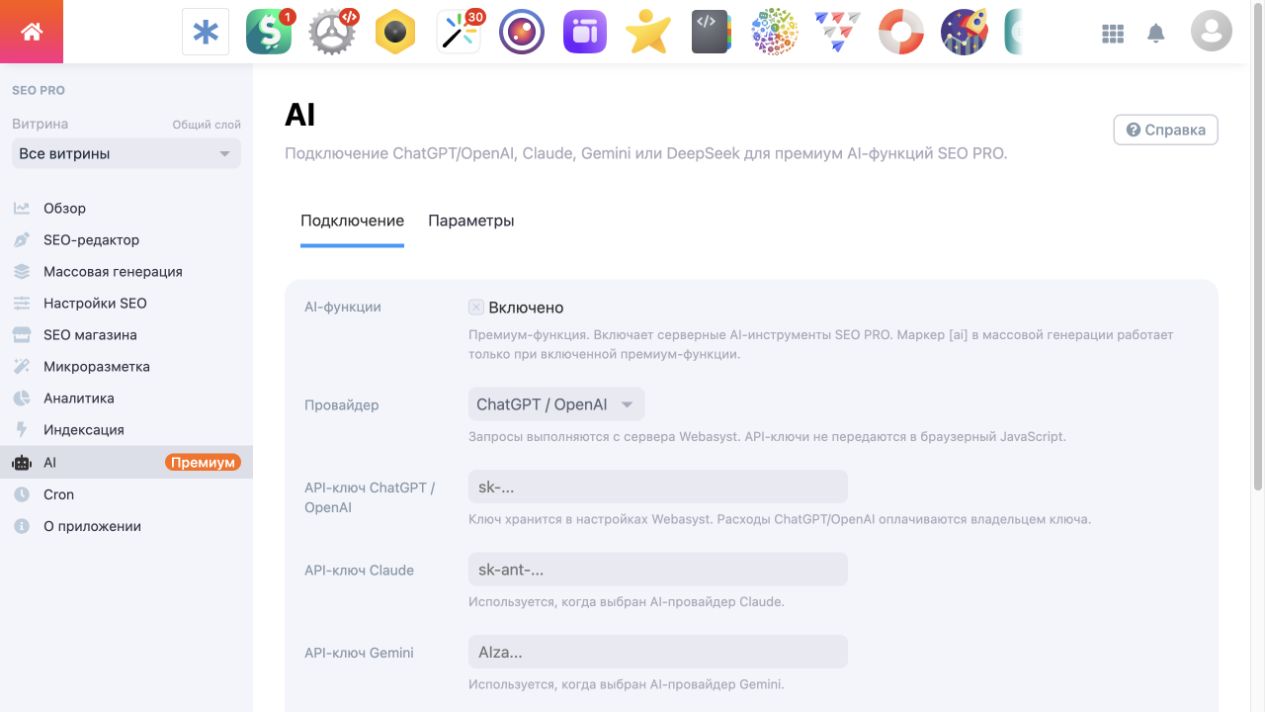Click the Премиум badge on AI item
Image resolution: width=1265 pixels, height=712 pixels.
point(203,462)
